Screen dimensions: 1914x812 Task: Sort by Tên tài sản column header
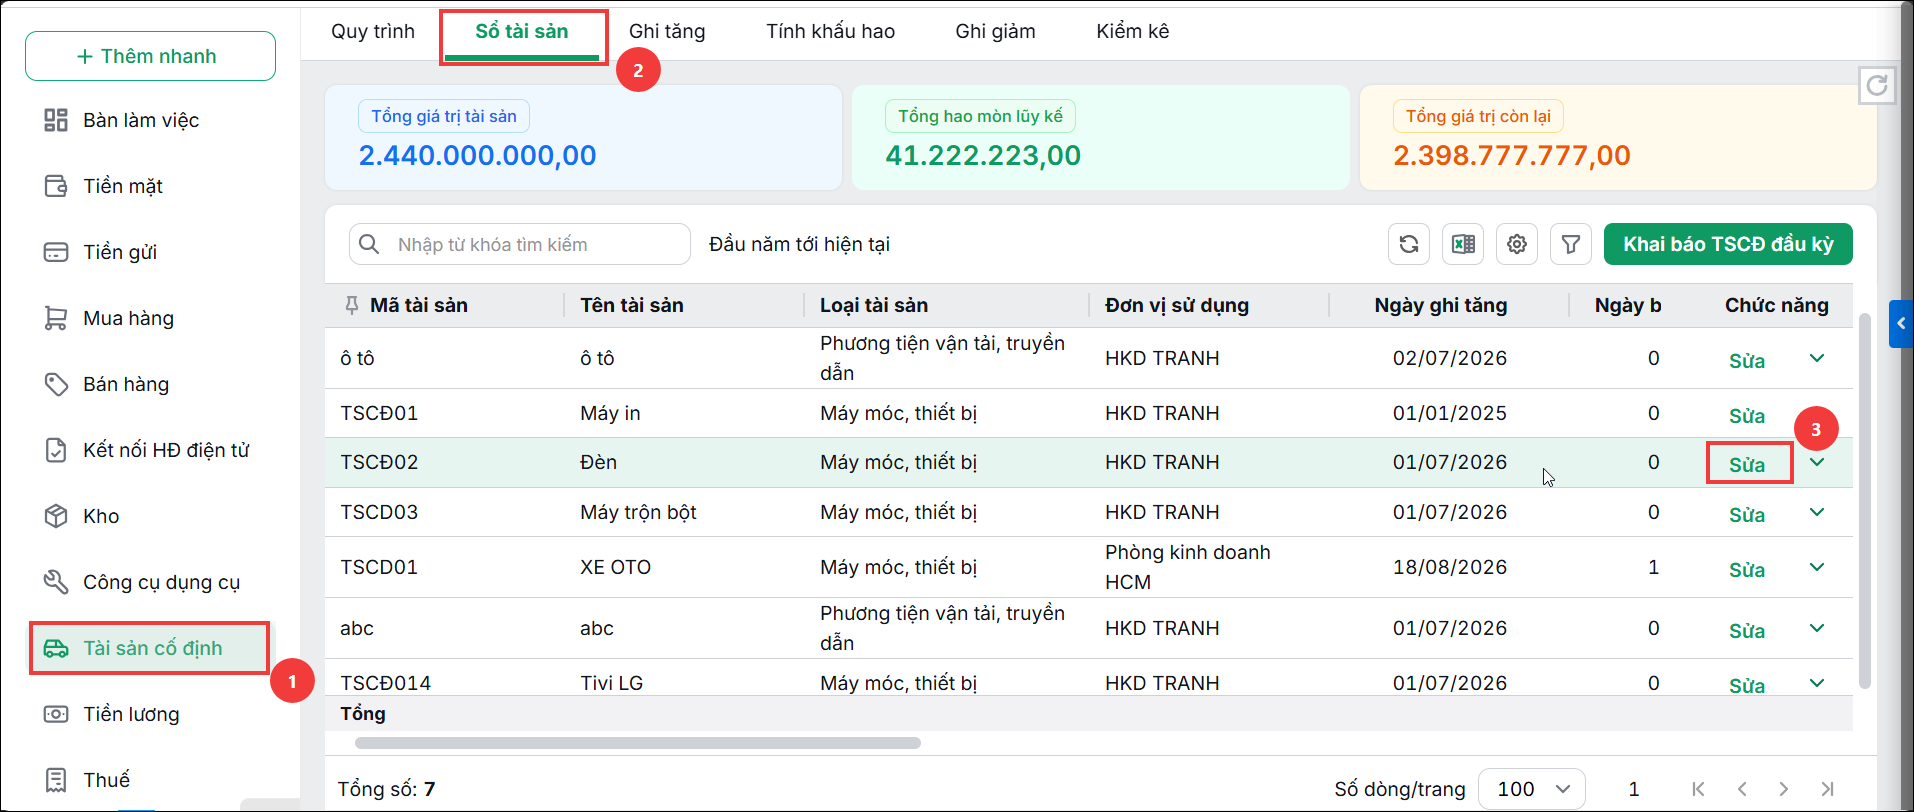[632, 305]
